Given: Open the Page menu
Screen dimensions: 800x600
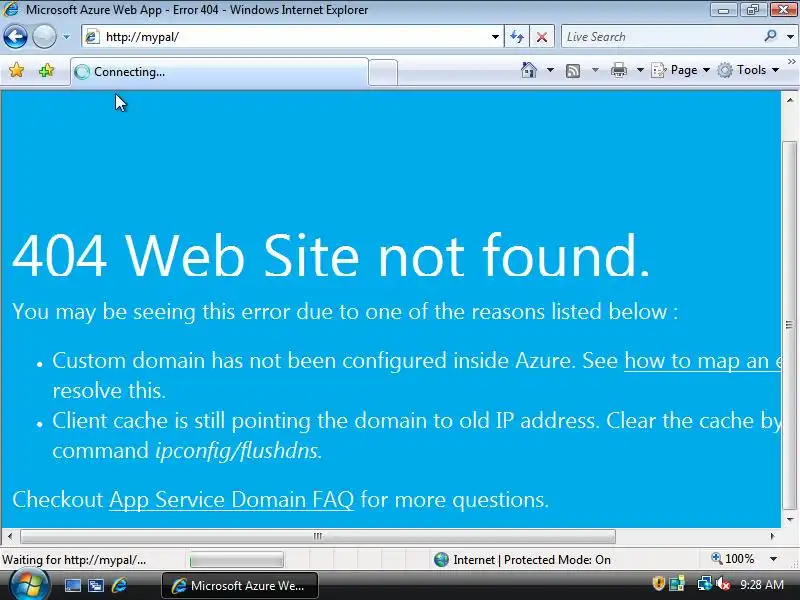Looking at the screenshot, I should [x=680, y=70].
